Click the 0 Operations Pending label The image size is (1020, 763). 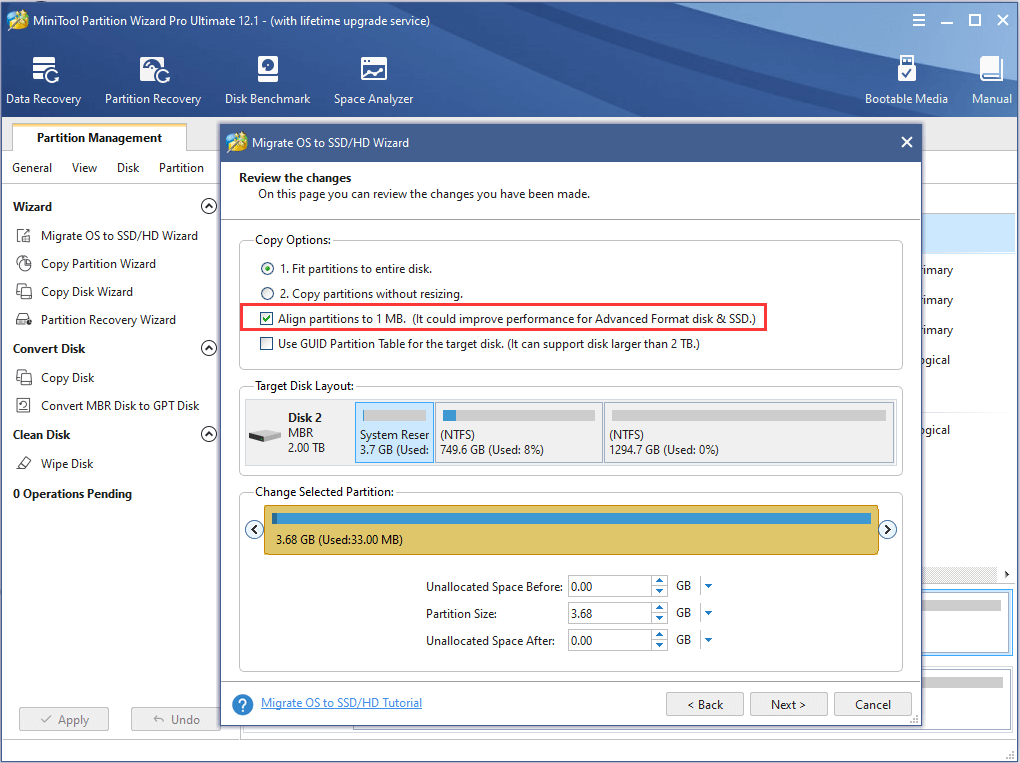point(72,494)
